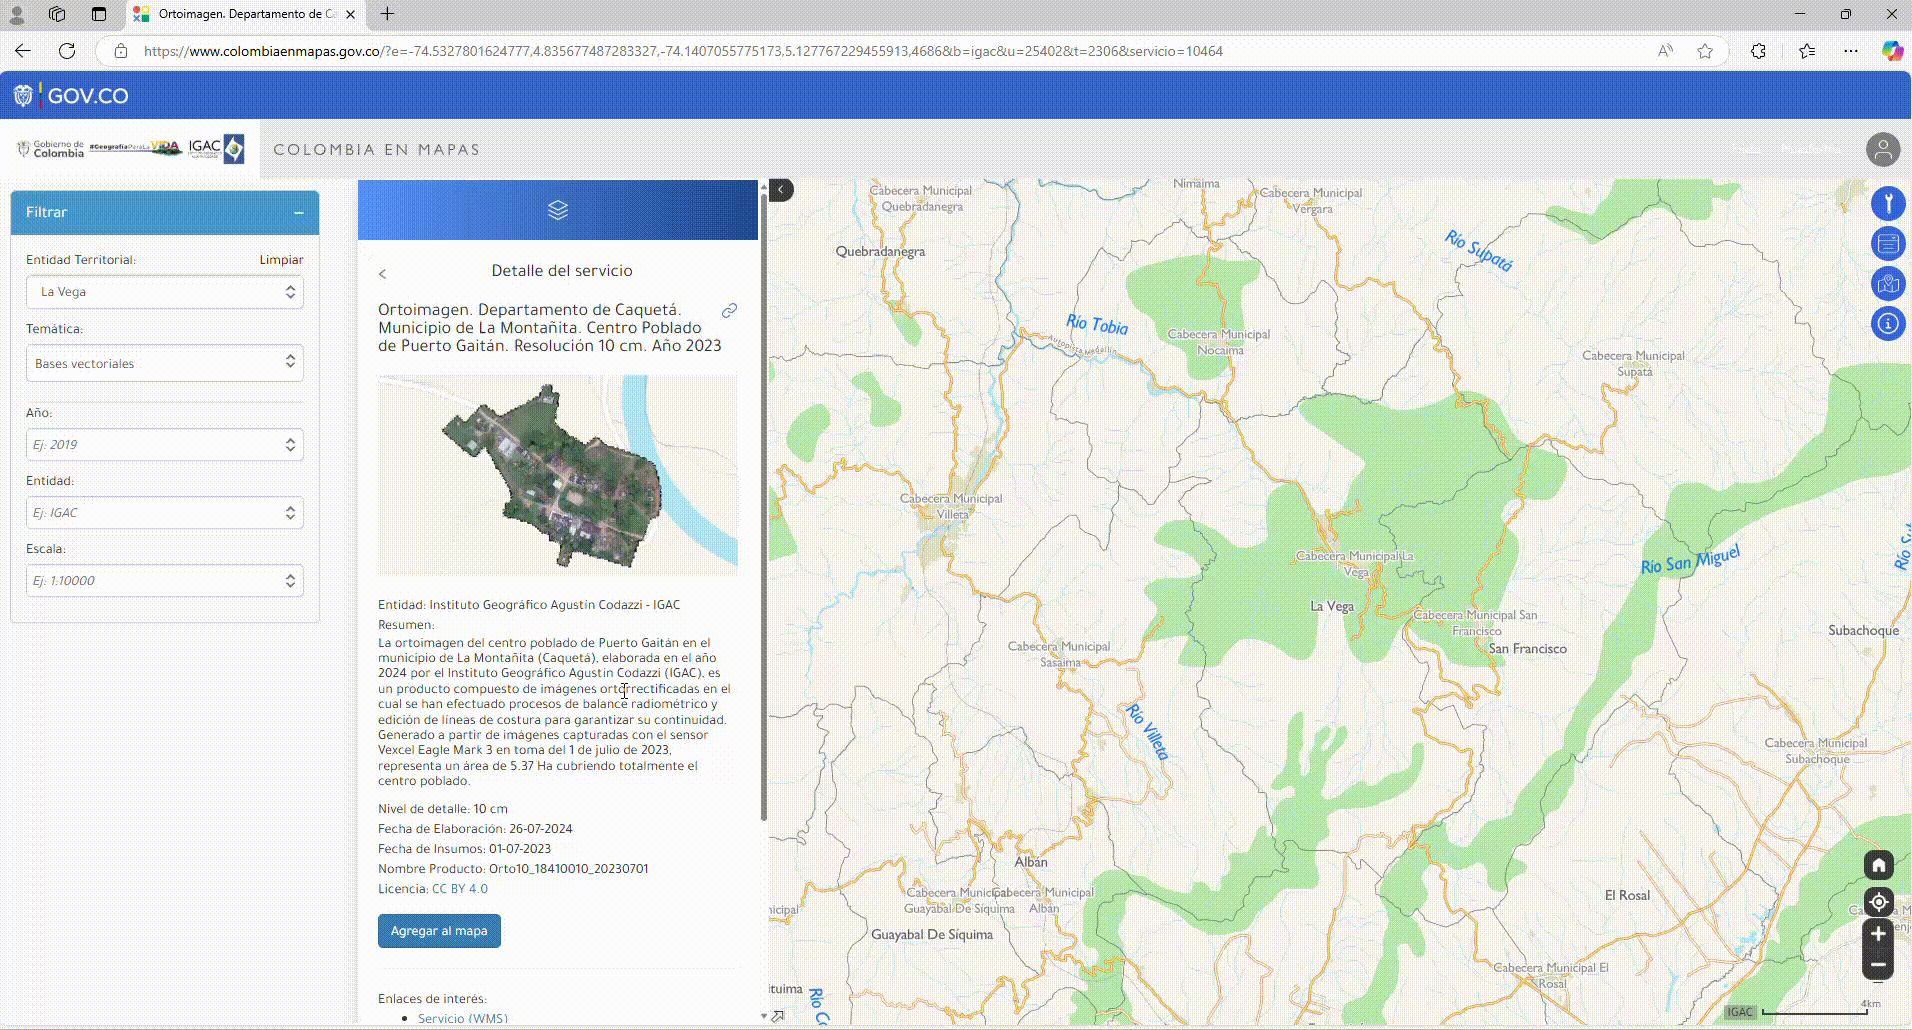
Task: Open the blue information circle button
Action: click(1888, 324)
